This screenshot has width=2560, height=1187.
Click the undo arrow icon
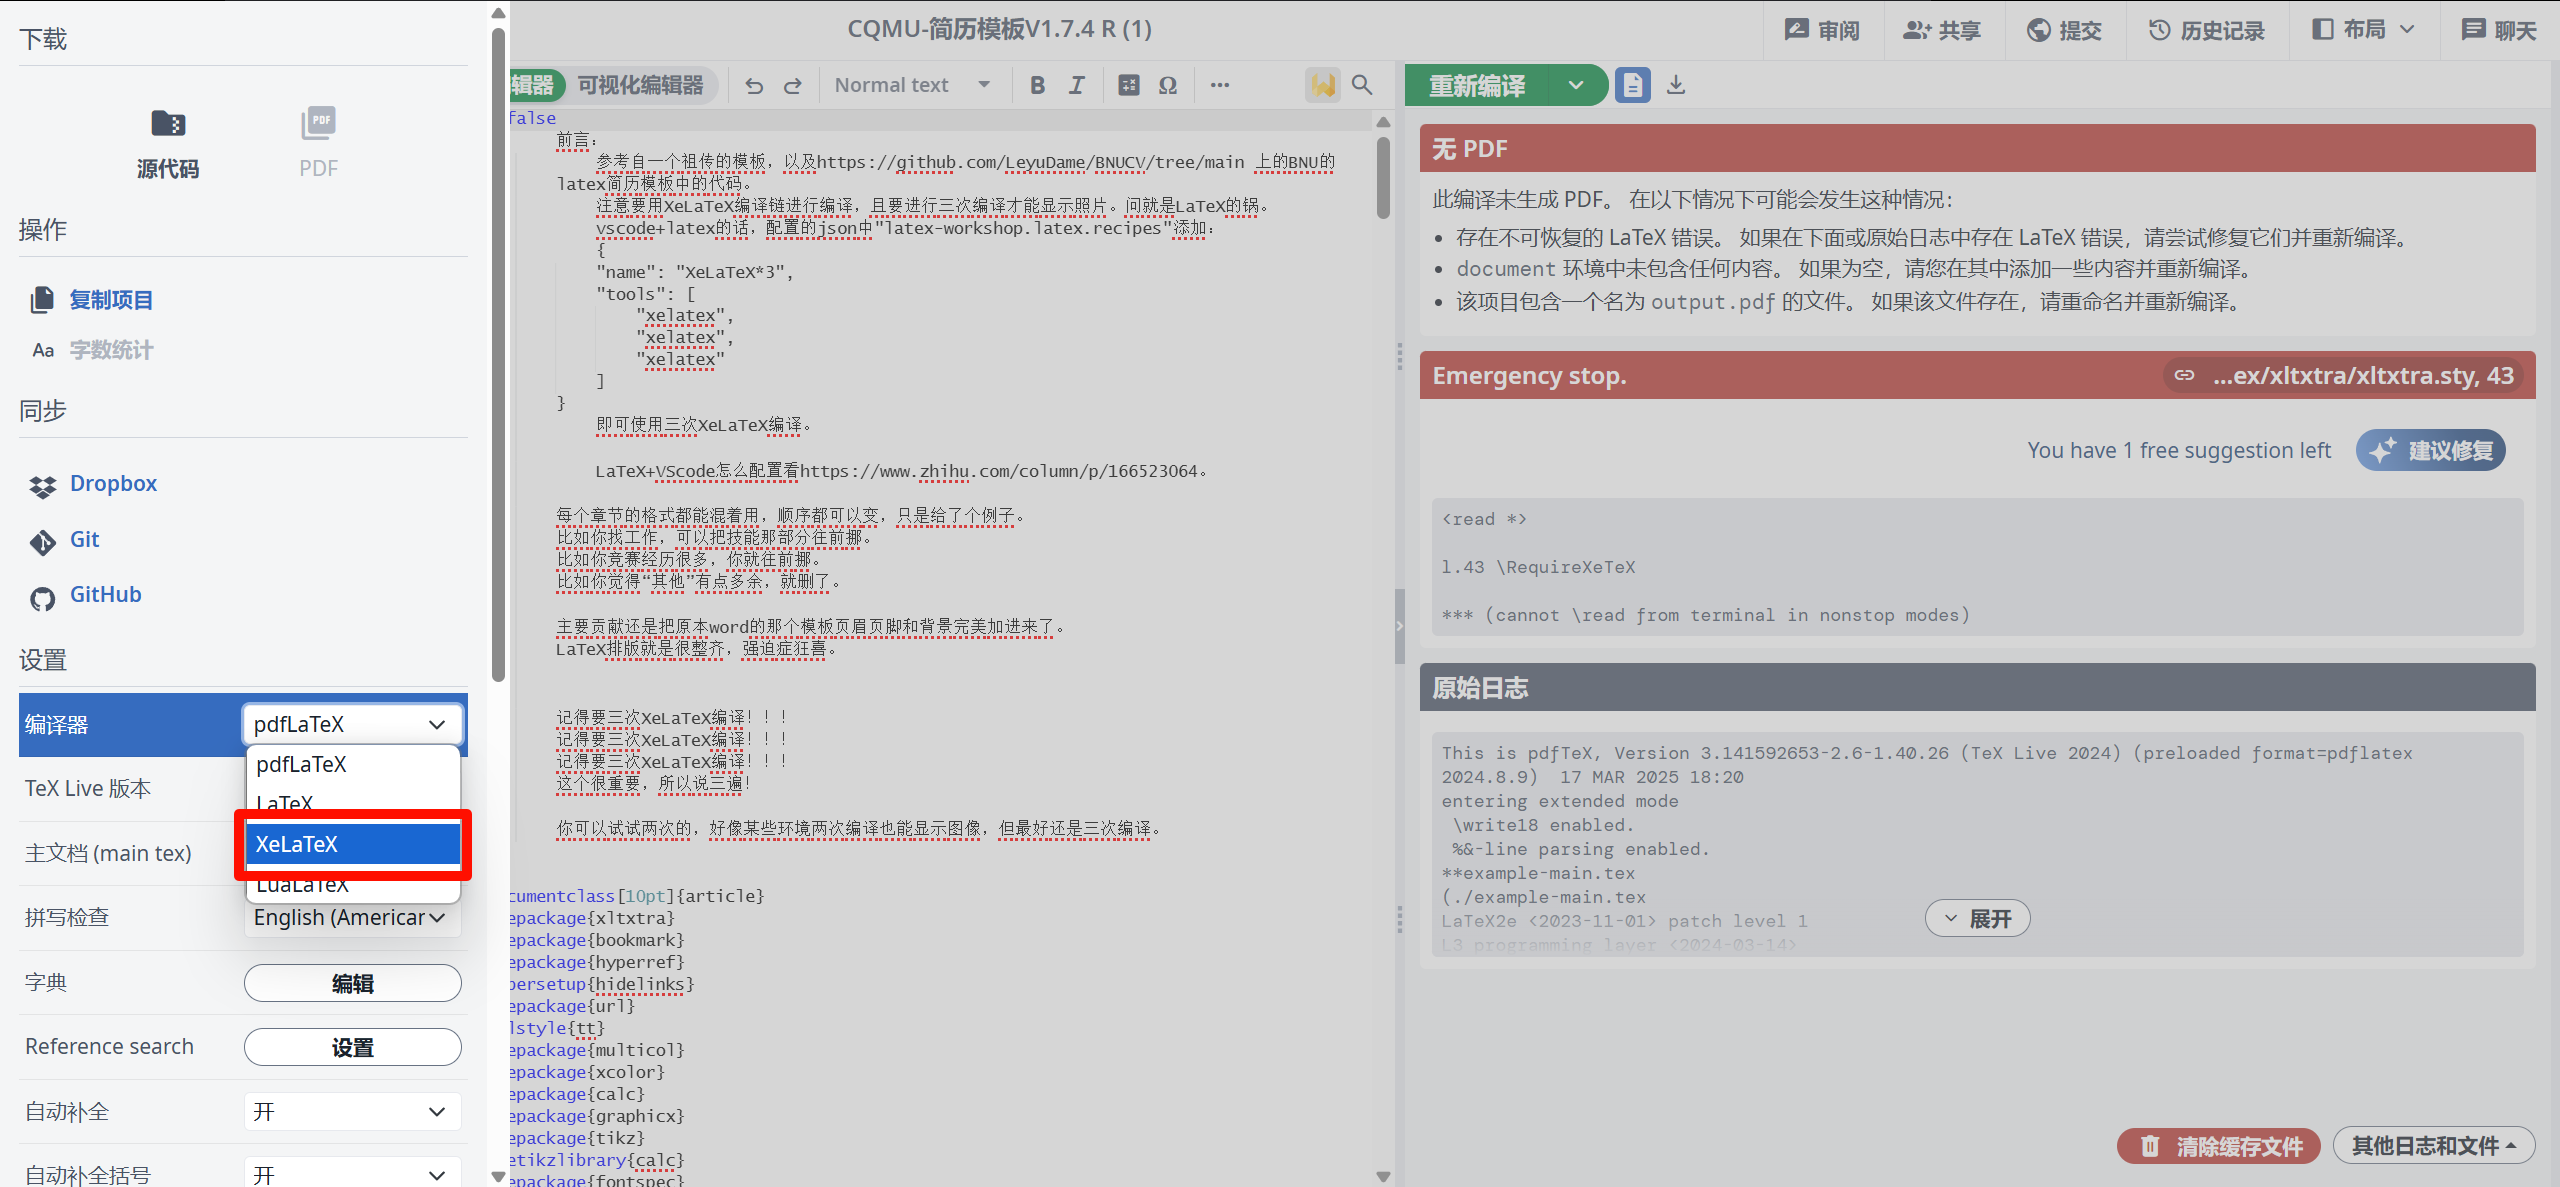tap(754, 86)
